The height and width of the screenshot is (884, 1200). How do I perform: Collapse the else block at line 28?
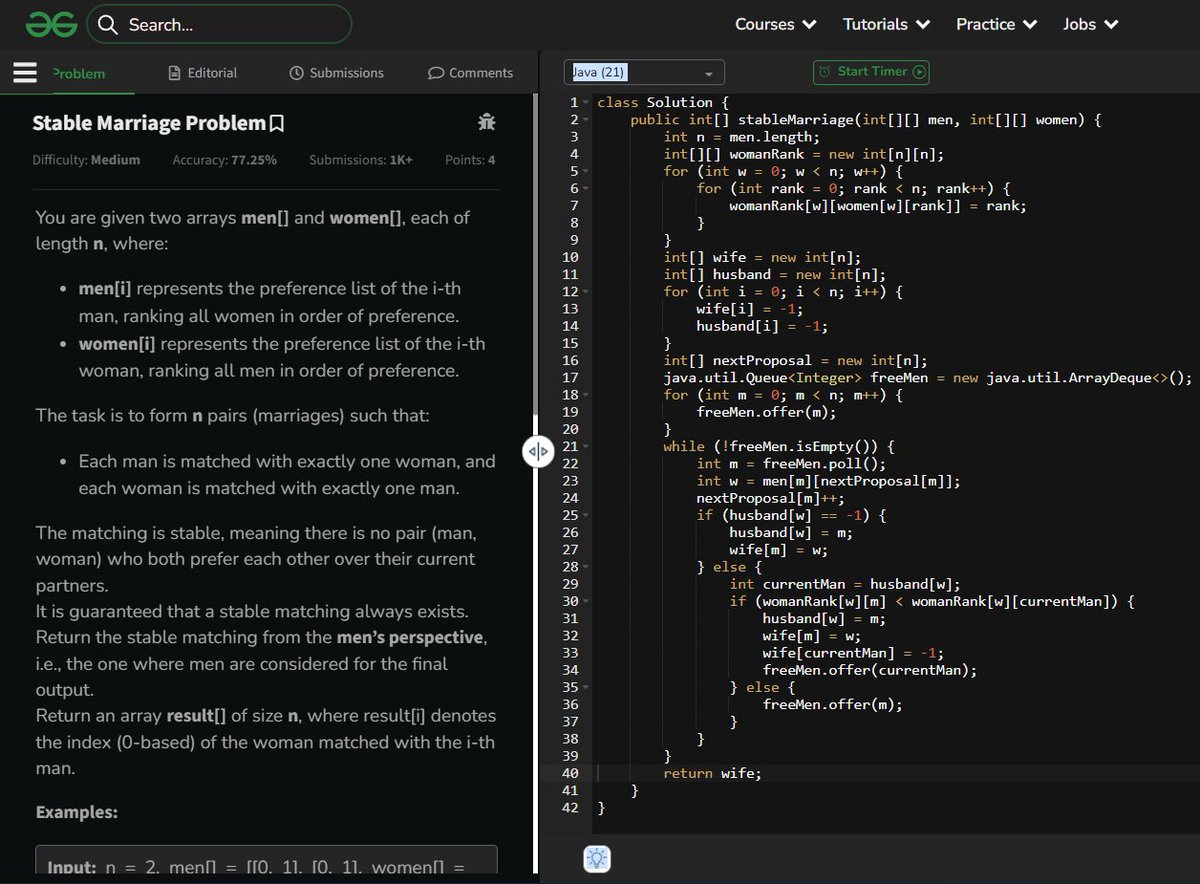[x=586, y=567]
